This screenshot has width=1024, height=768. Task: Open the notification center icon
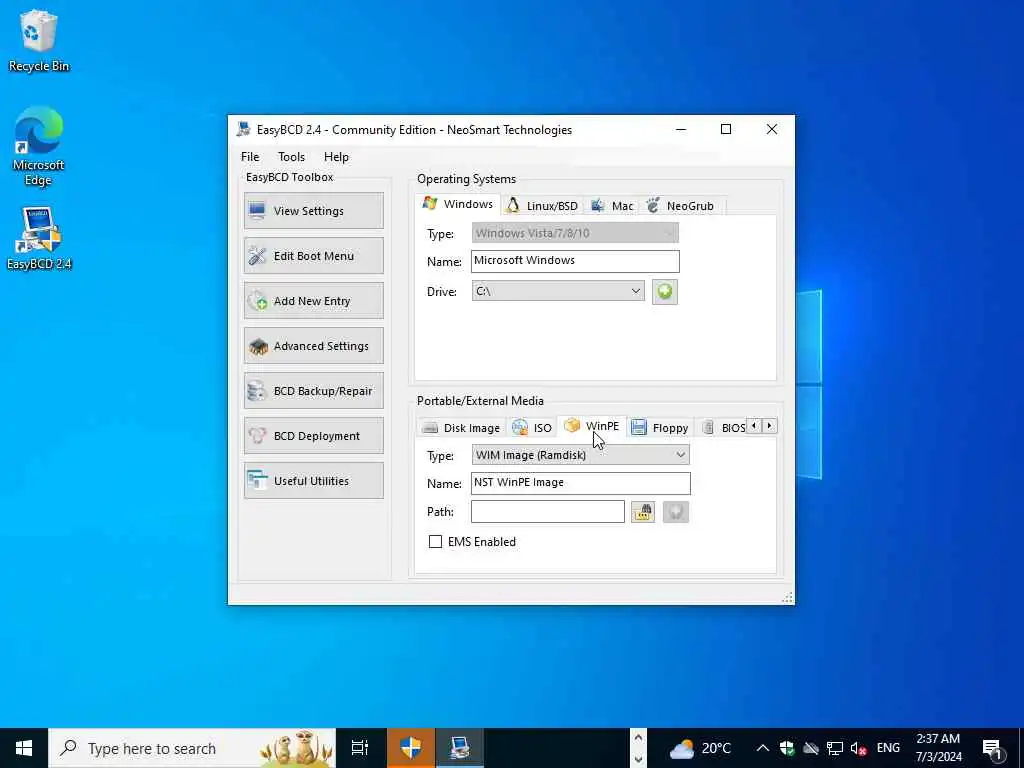[993, 748]
